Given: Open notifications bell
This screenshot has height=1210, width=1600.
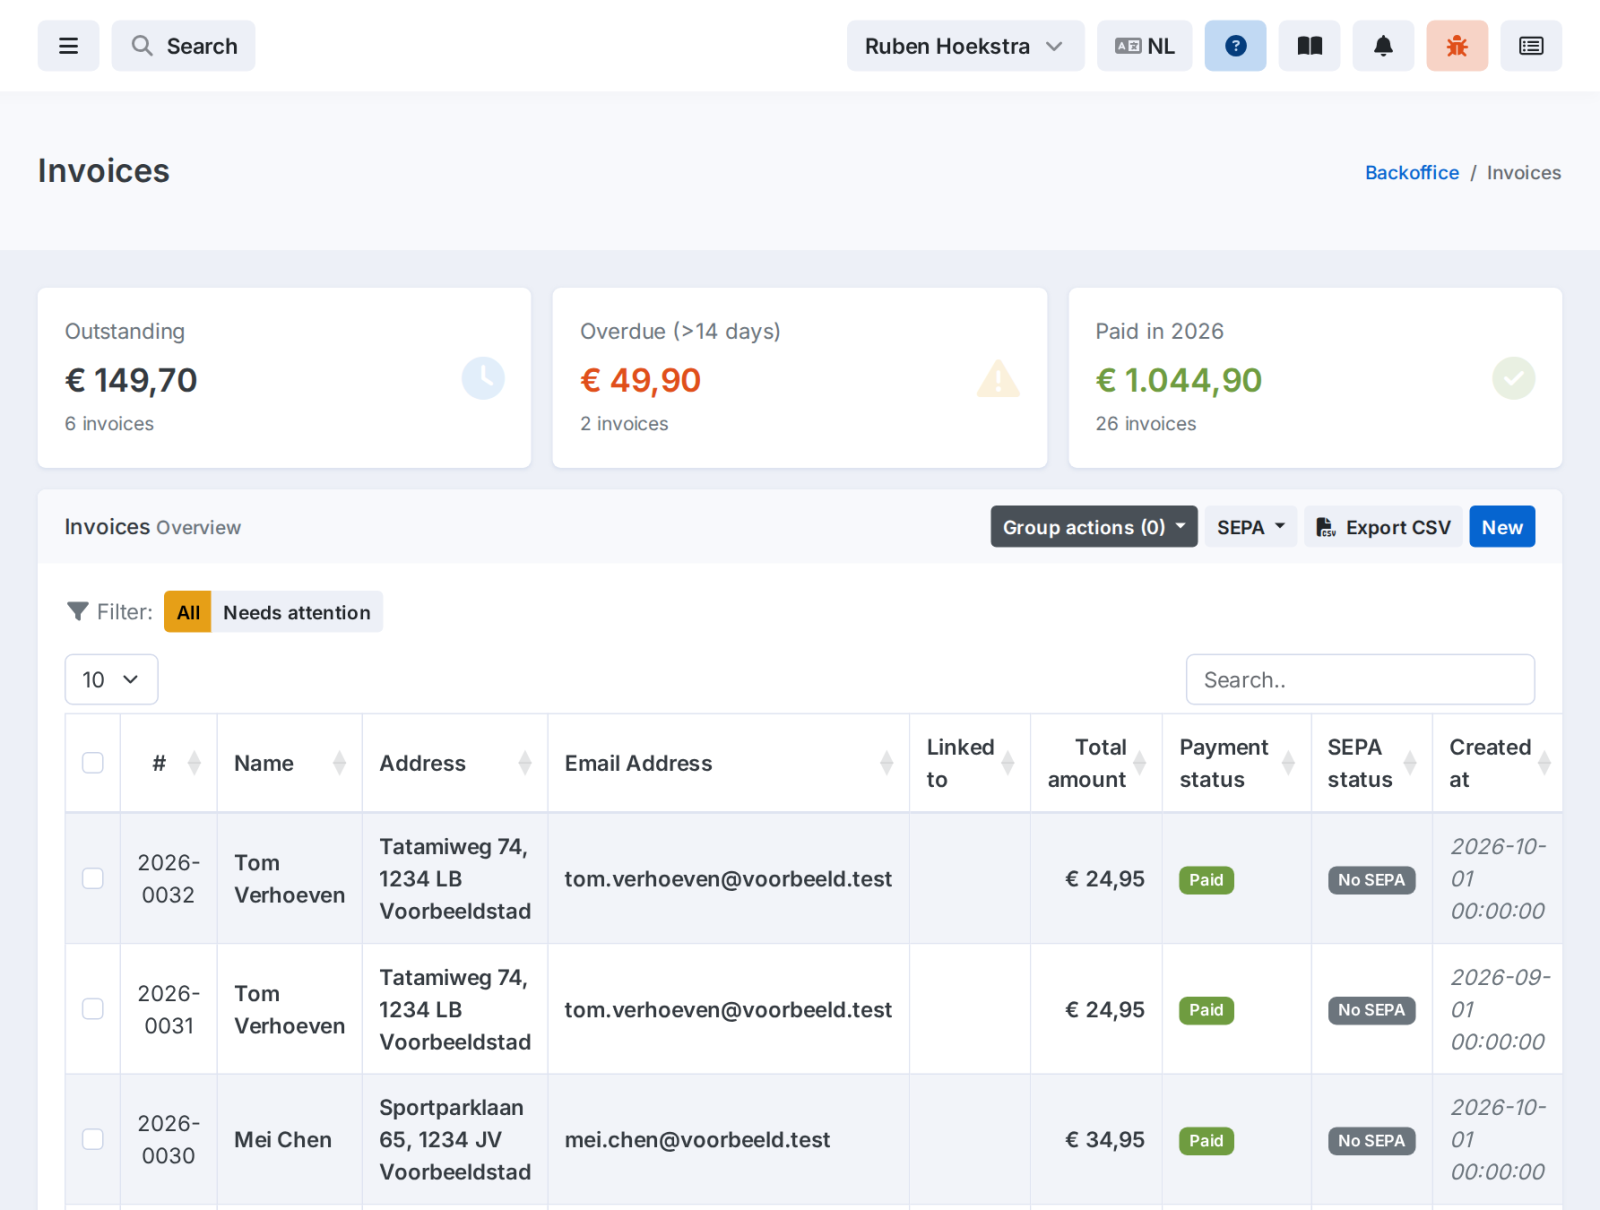Looking at the screenshot, I should (1383, 46).
